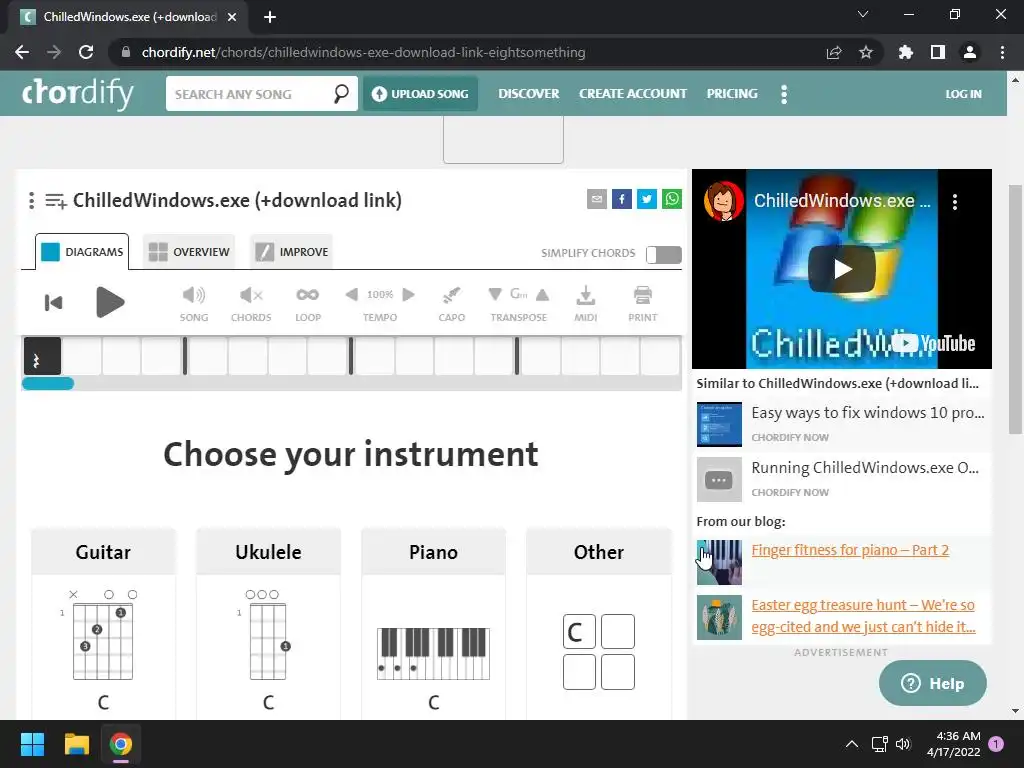Click the Discover menu item
1024x768 pixels.
pos(528,94)
